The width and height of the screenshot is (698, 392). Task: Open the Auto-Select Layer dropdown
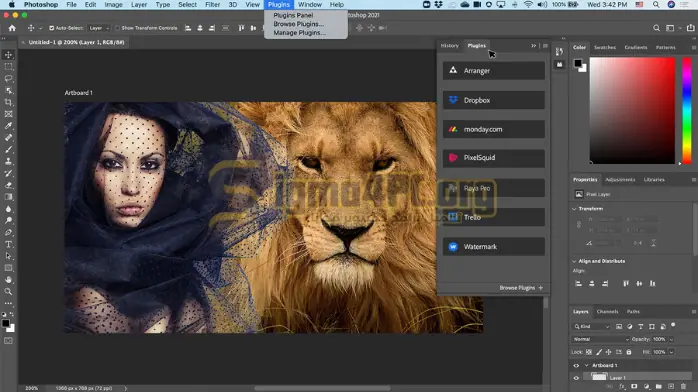pyautogui.click(x=98, y=28)
